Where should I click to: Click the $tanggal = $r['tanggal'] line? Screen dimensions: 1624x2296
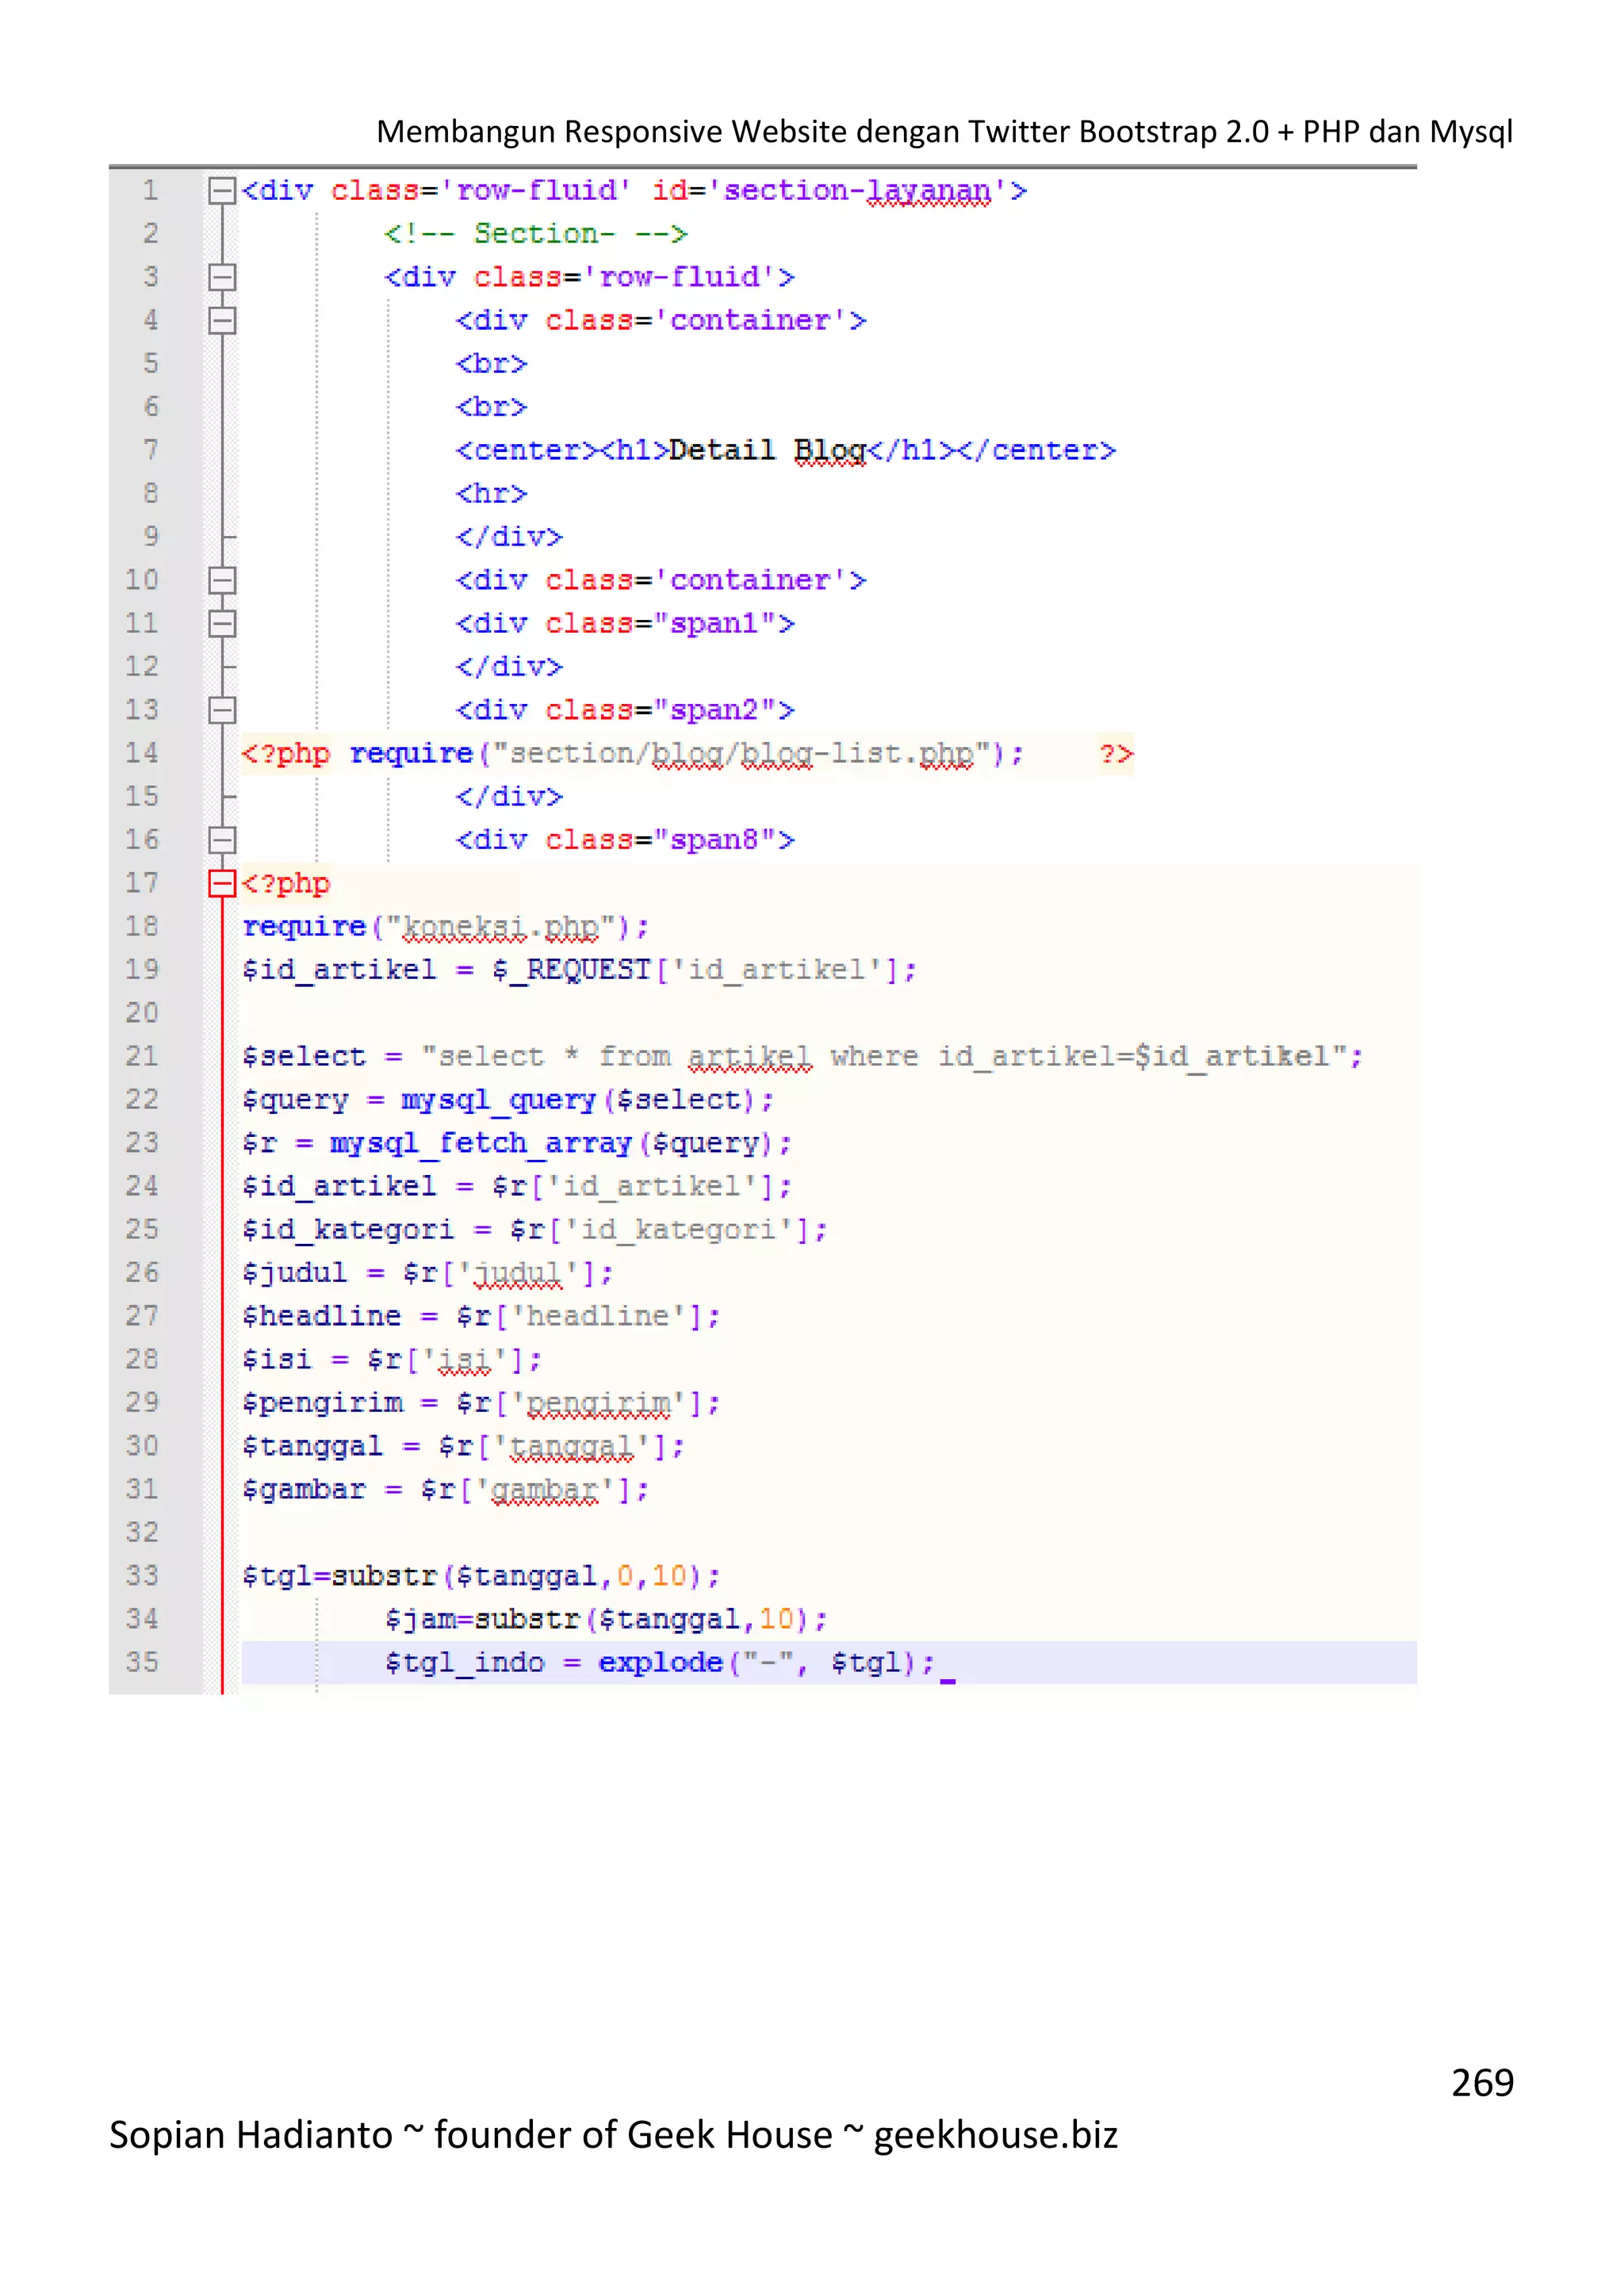(x=463, y=1447)
